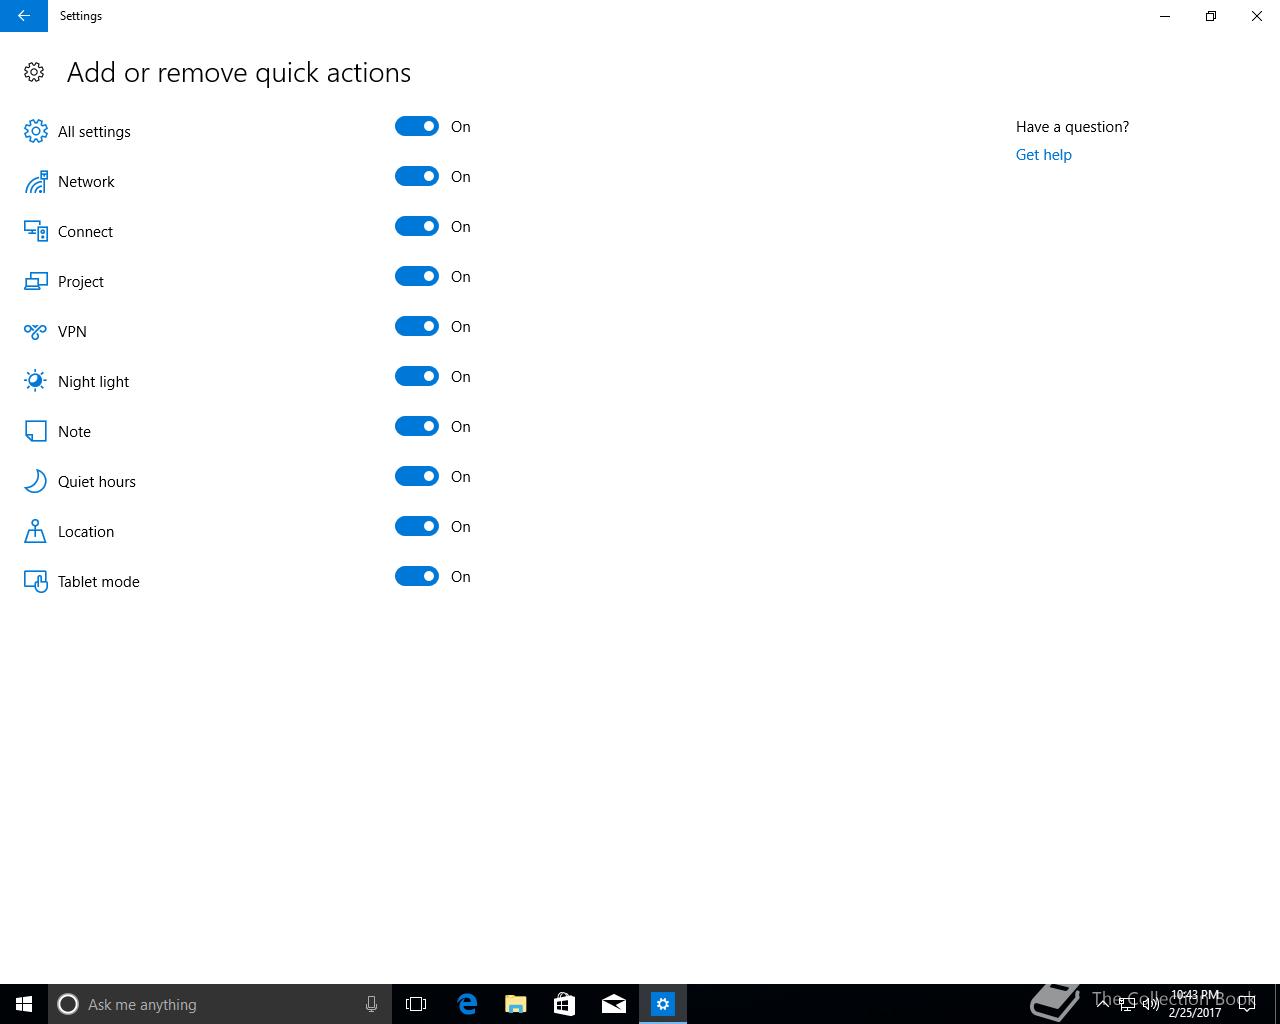This screenshot has height=1024, width=1280.
Task: Turn off the Night light toggle
Action: pos(417,376)
